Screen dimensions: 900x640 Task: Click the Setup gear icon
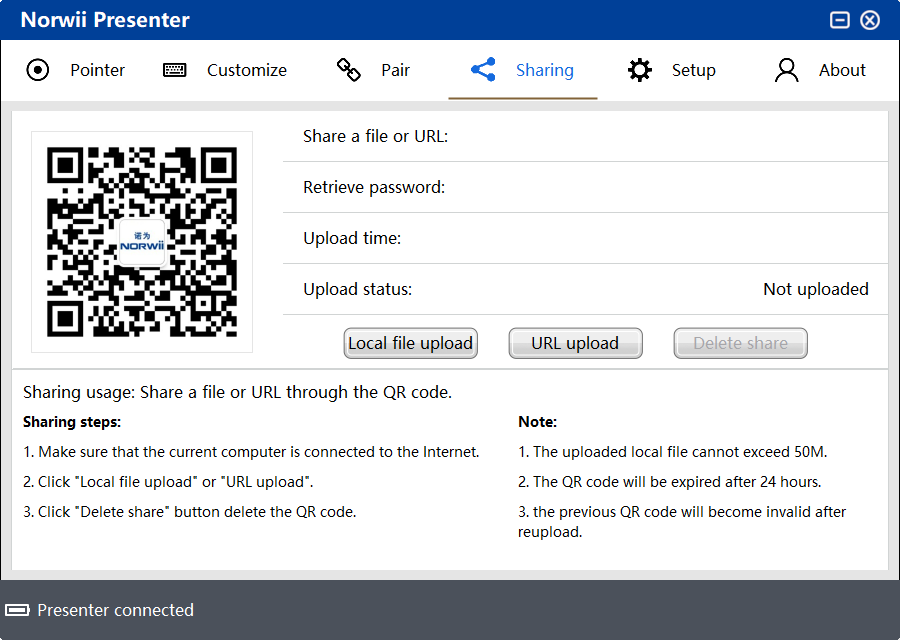coord(639,70)
